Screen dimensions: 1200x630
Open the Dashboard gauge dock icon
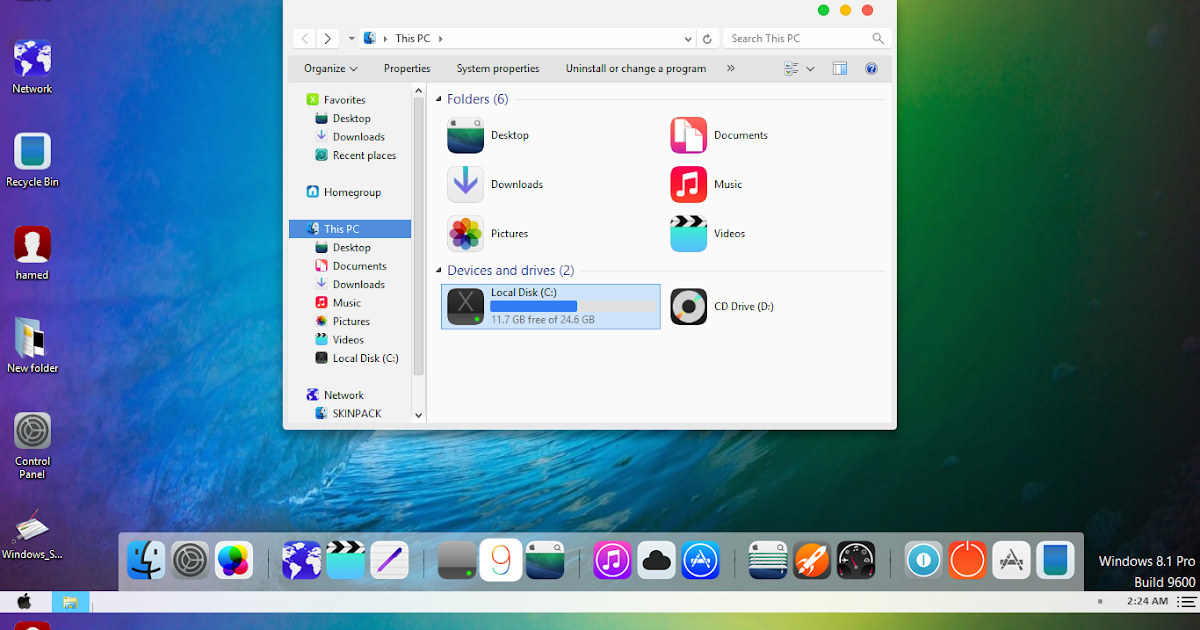point(856,560)
